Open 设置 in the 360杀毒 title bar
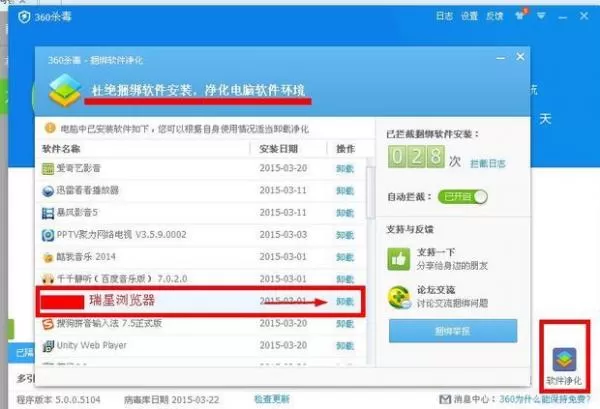The height and width of the screenshot is (409, 600). coord(470,16)
